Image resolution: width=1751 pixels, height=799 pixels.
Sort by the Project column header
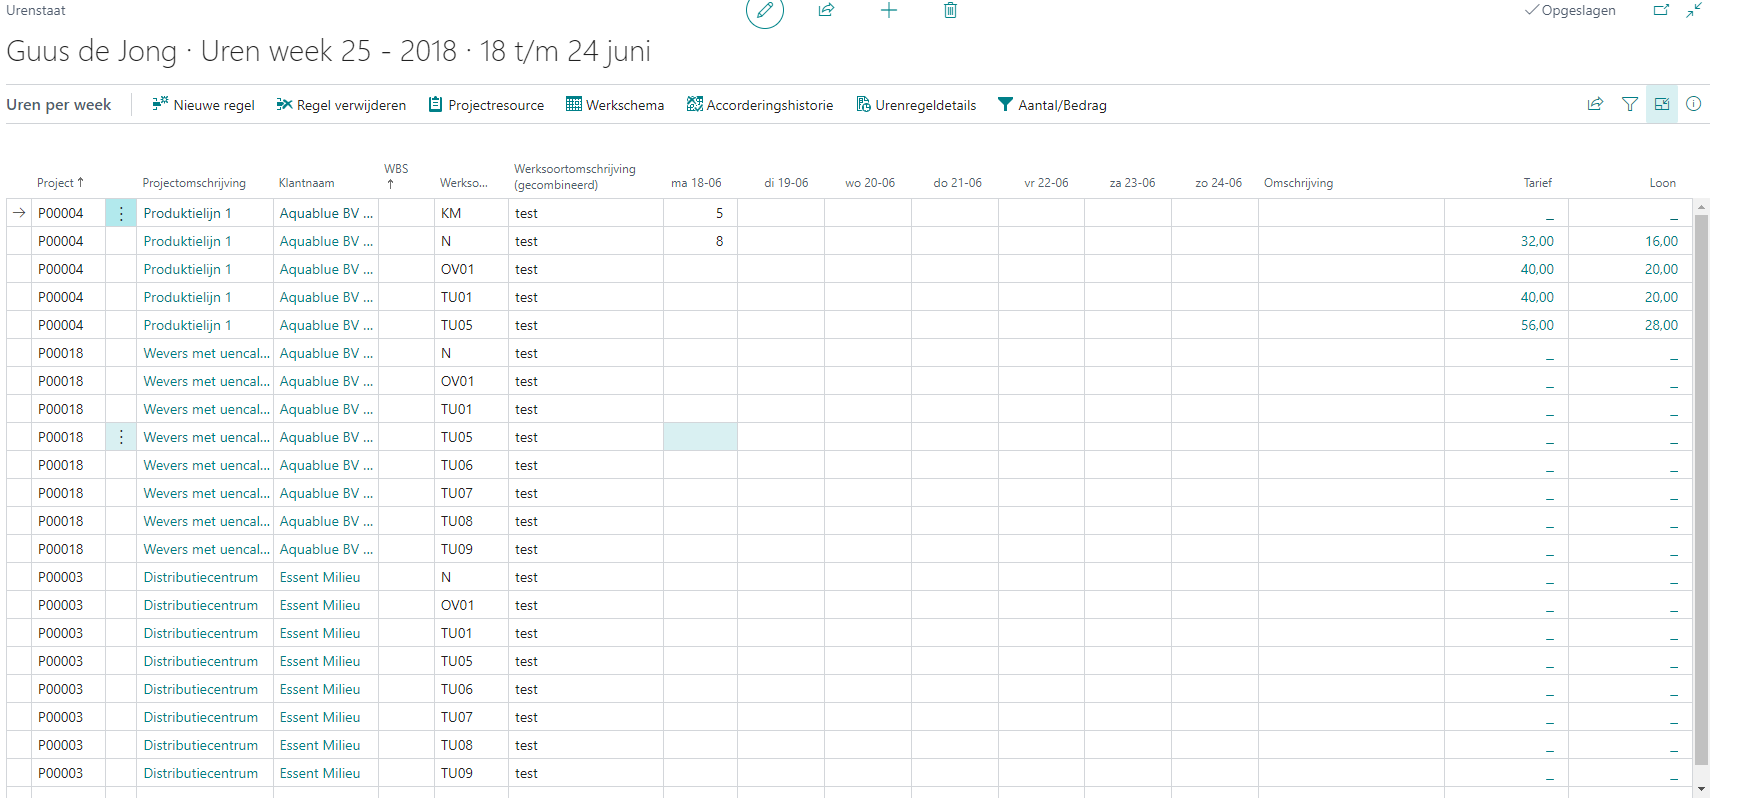point(59,183)
